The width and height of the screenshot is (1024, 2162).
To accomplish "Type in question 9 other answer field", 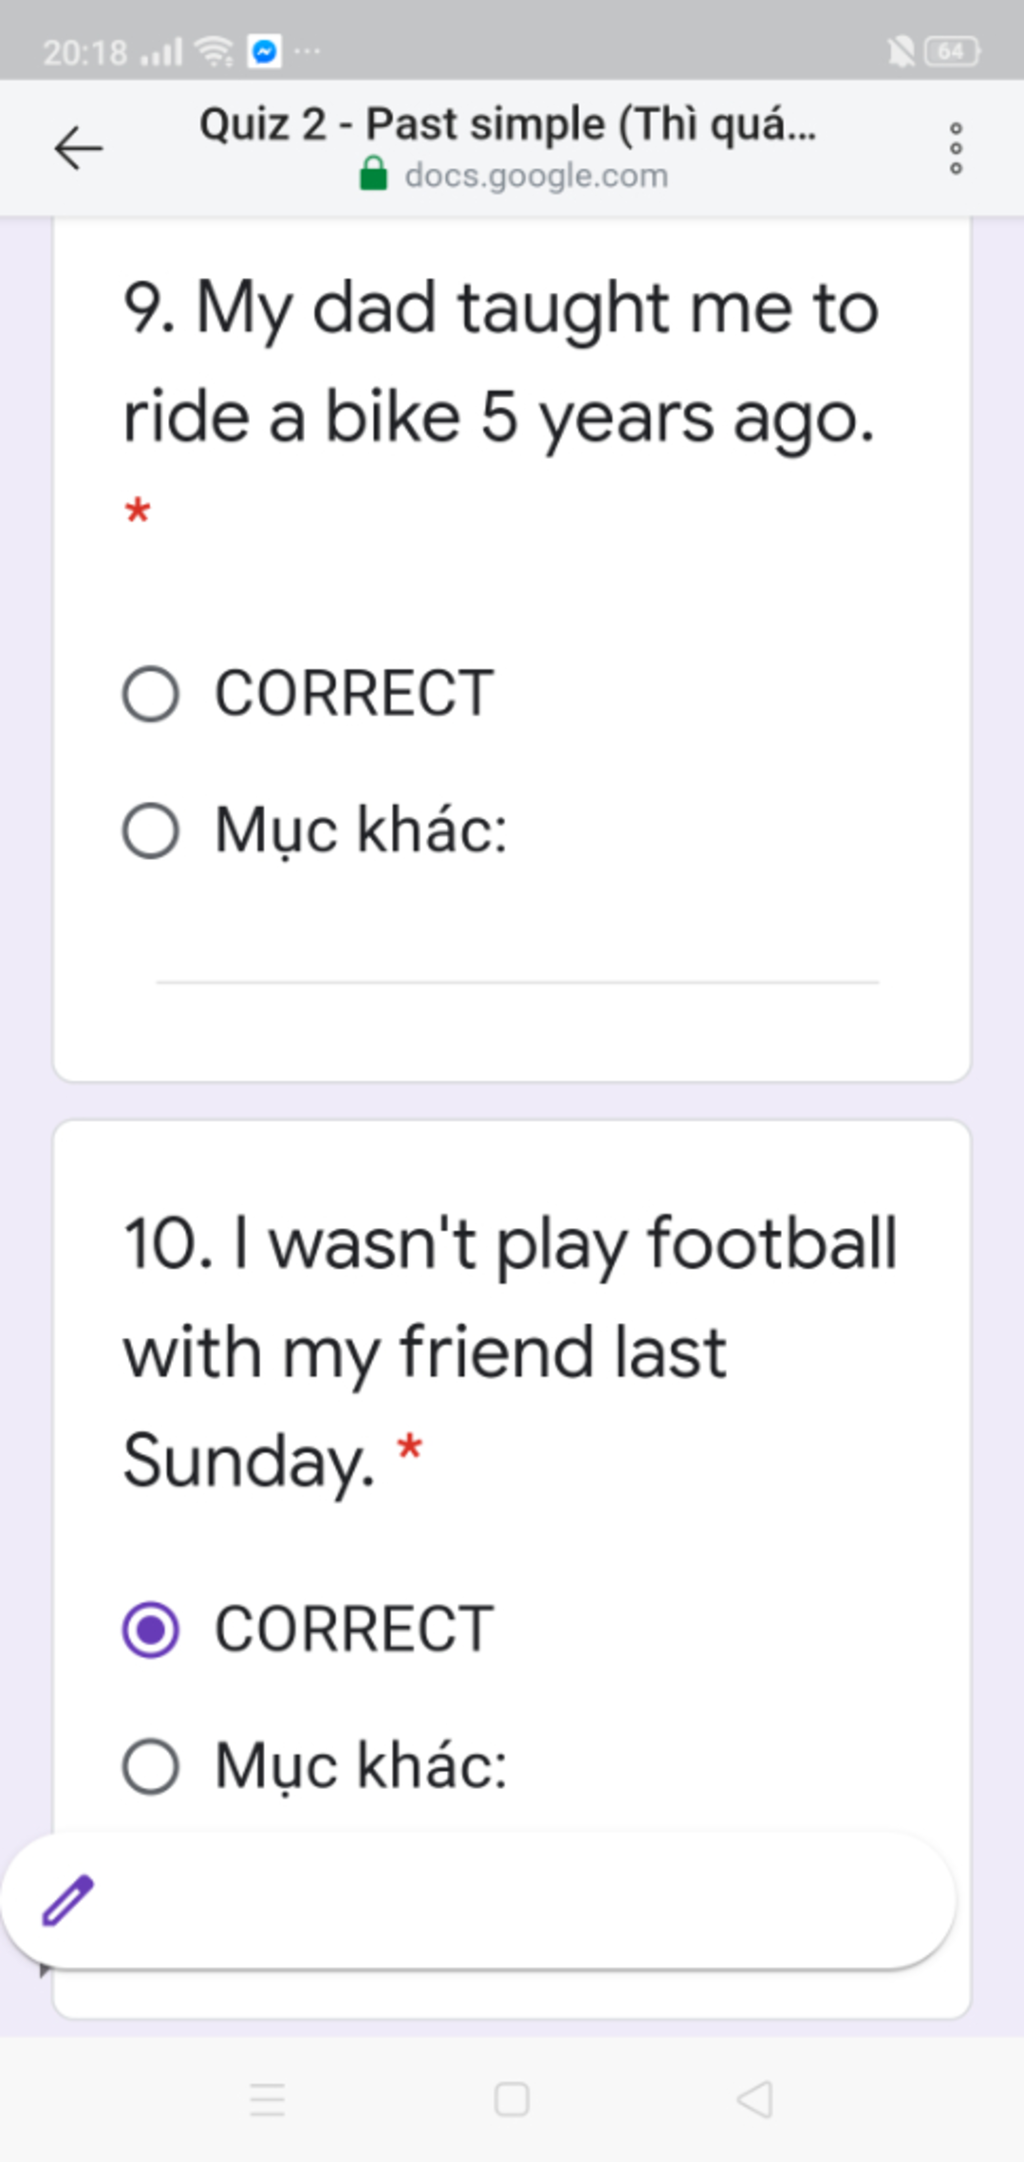I will 517,960.
